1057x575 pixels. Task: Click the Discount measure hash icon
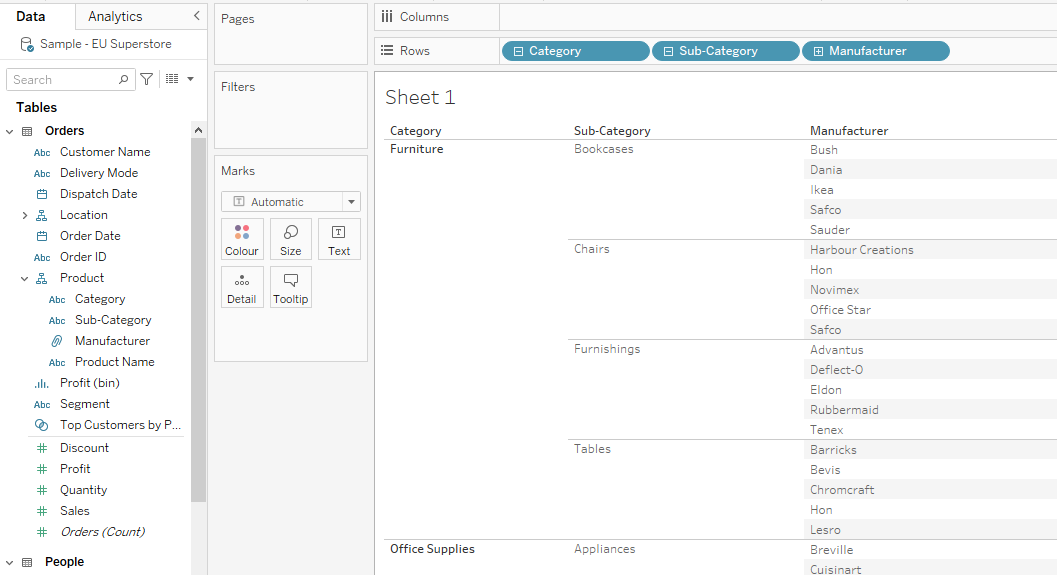[x=42, y=448]
